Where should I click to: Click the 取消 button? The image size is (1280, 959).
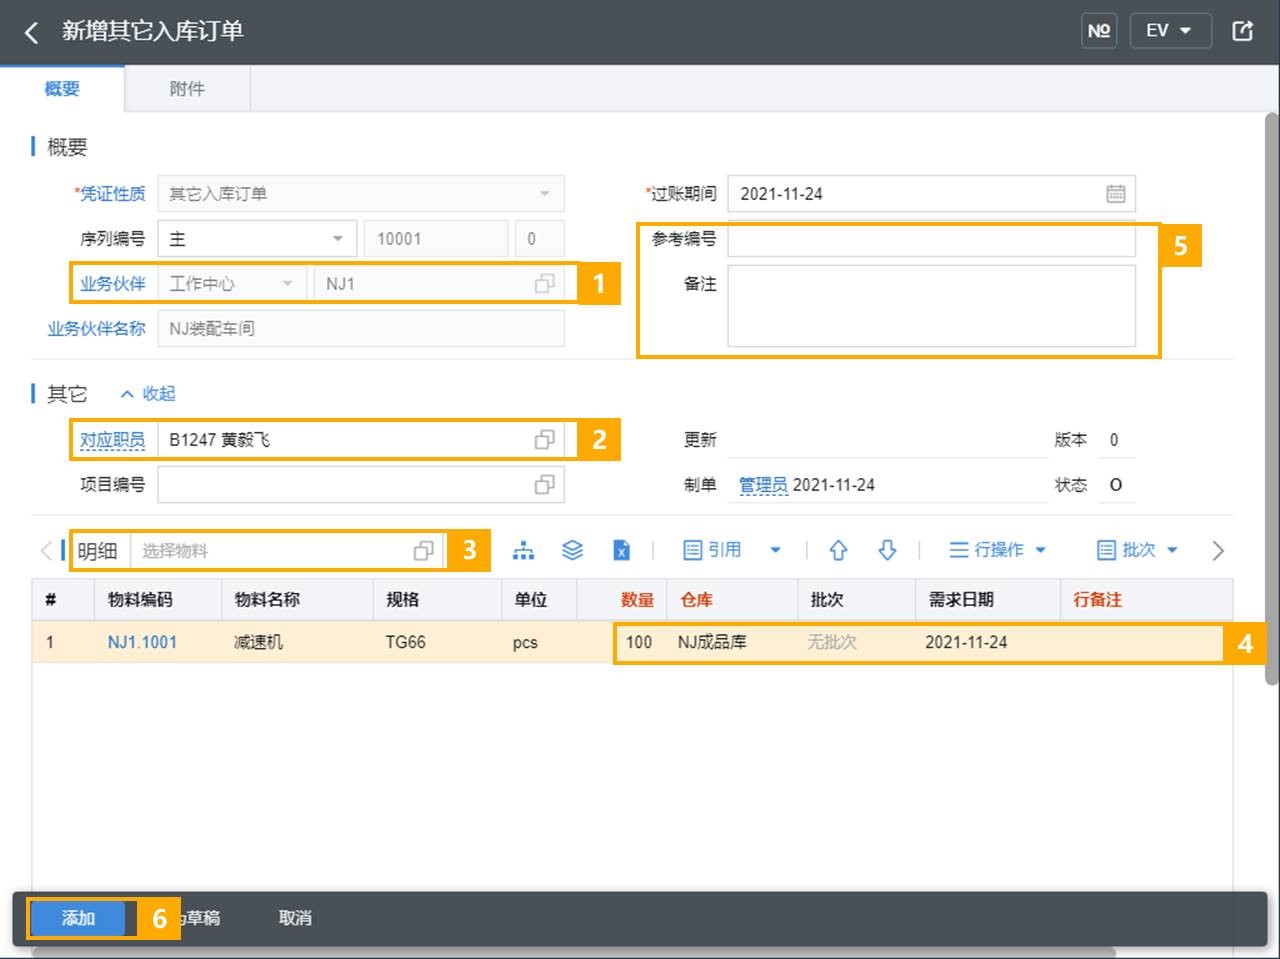coord(295,918)
